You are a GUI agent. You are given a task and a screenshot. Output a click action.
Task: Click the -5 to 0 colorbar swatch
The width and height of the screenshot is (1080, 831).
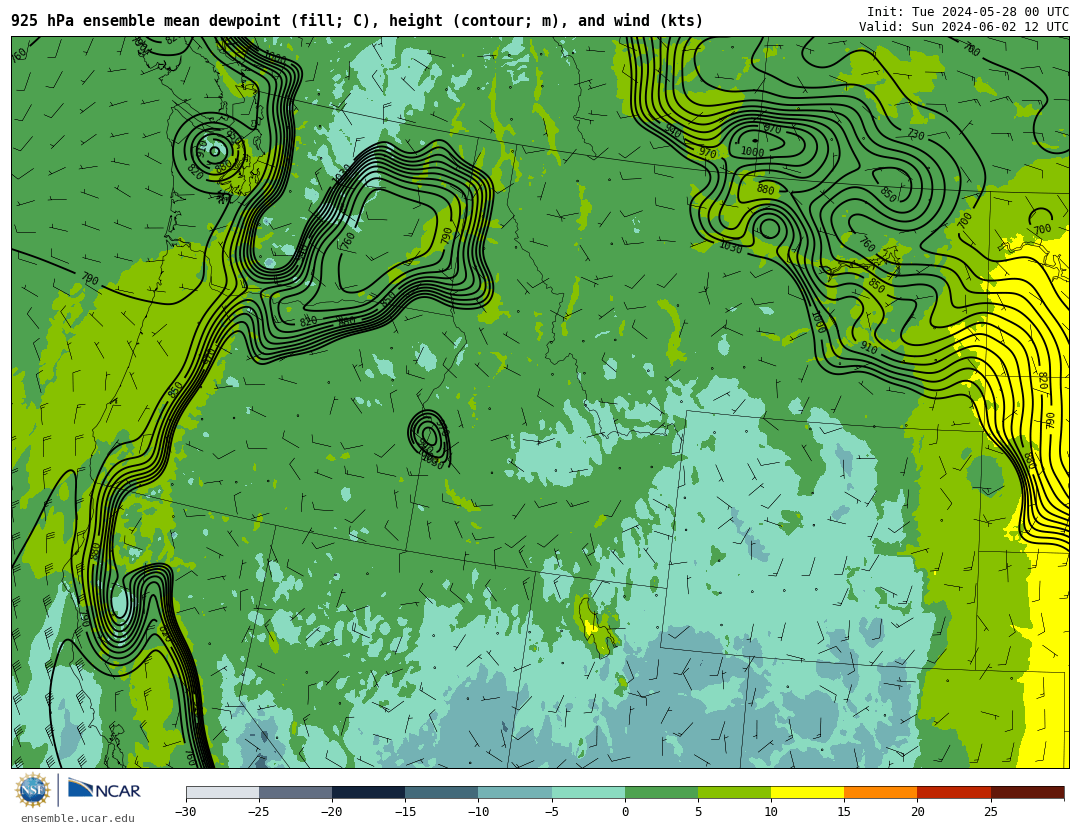pos(588,792)
